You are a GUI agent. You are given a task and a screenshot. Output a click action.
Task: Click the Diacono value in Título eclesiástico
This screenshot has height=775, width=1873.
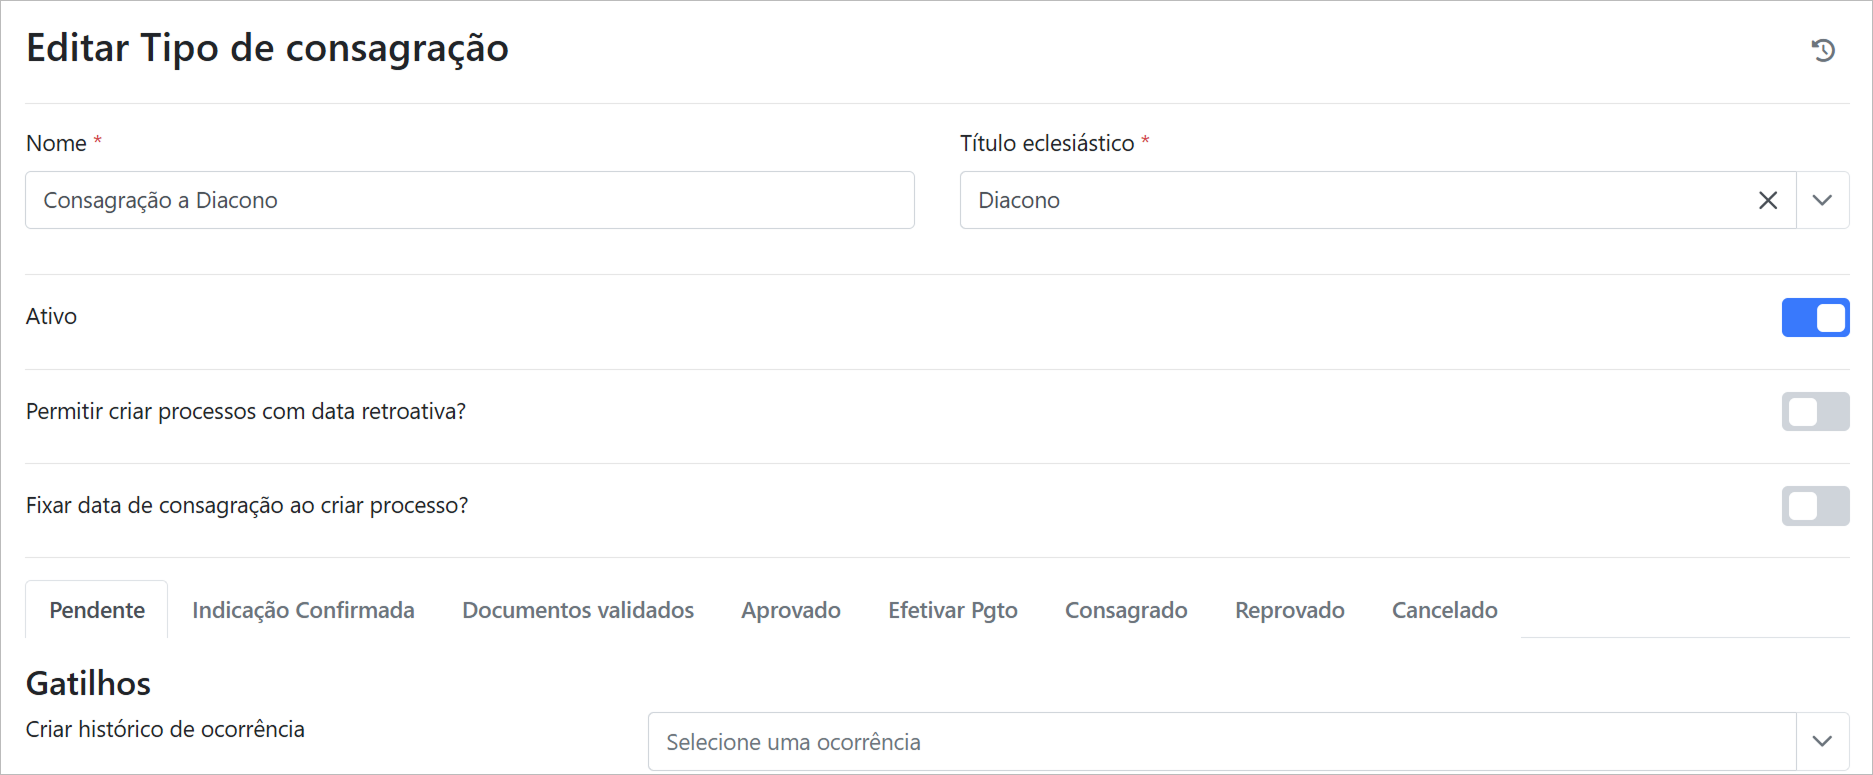pos(1019,200)
